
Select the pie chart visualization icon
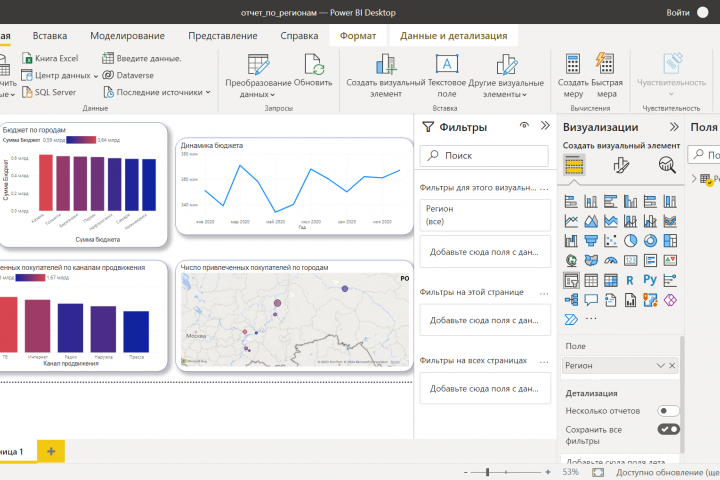pos(630,241)
